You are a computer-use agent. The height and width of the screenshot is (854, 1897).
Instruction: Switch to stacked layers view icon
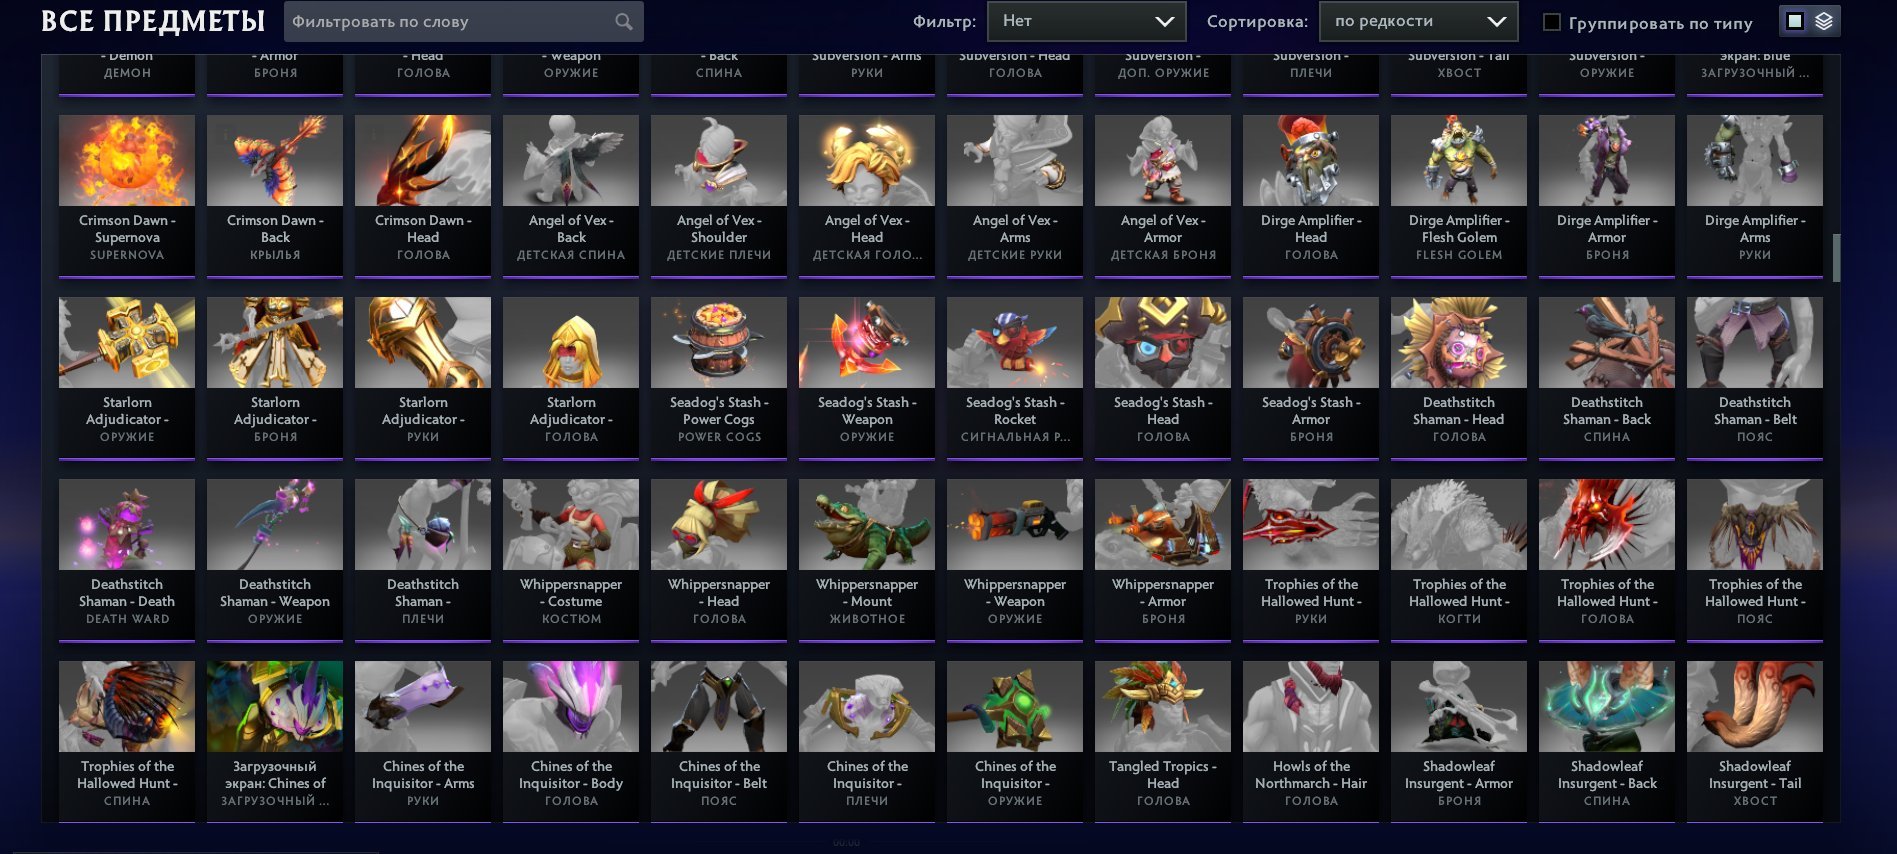click(1824, 21)
